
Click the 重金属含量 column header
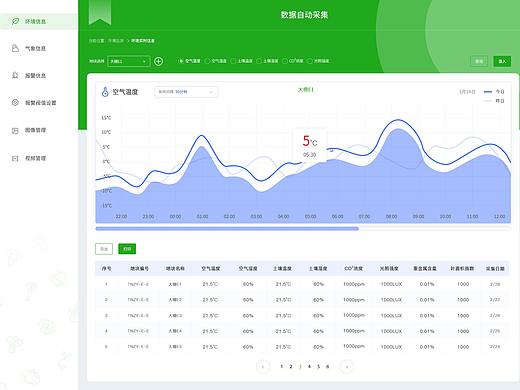pyautogui.click(x=425, y=268)
